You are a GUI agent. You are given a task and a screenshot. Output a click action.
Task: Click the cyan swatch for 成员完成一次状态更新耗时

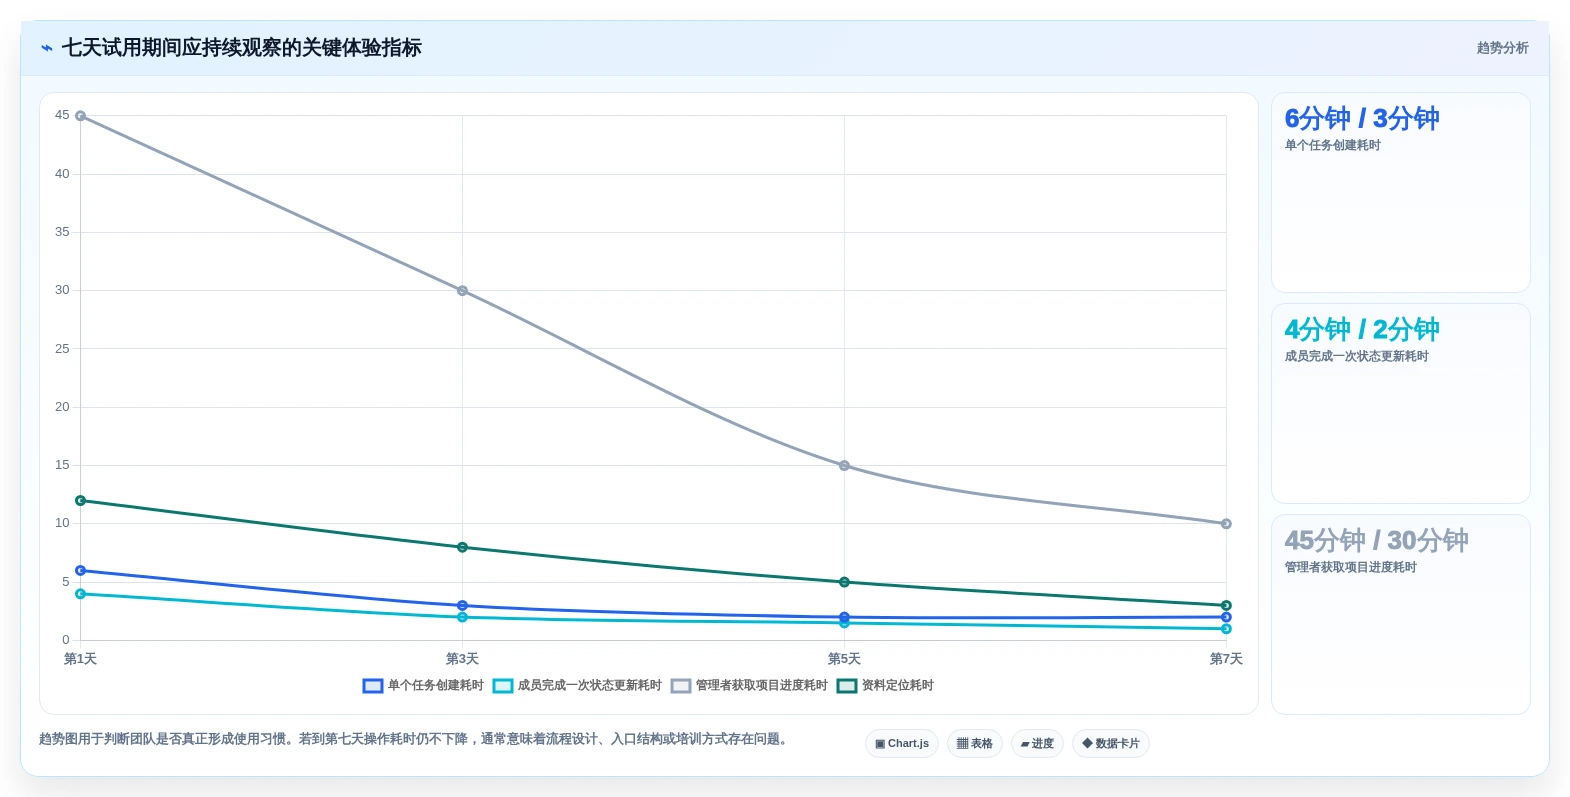coord(503,686)
